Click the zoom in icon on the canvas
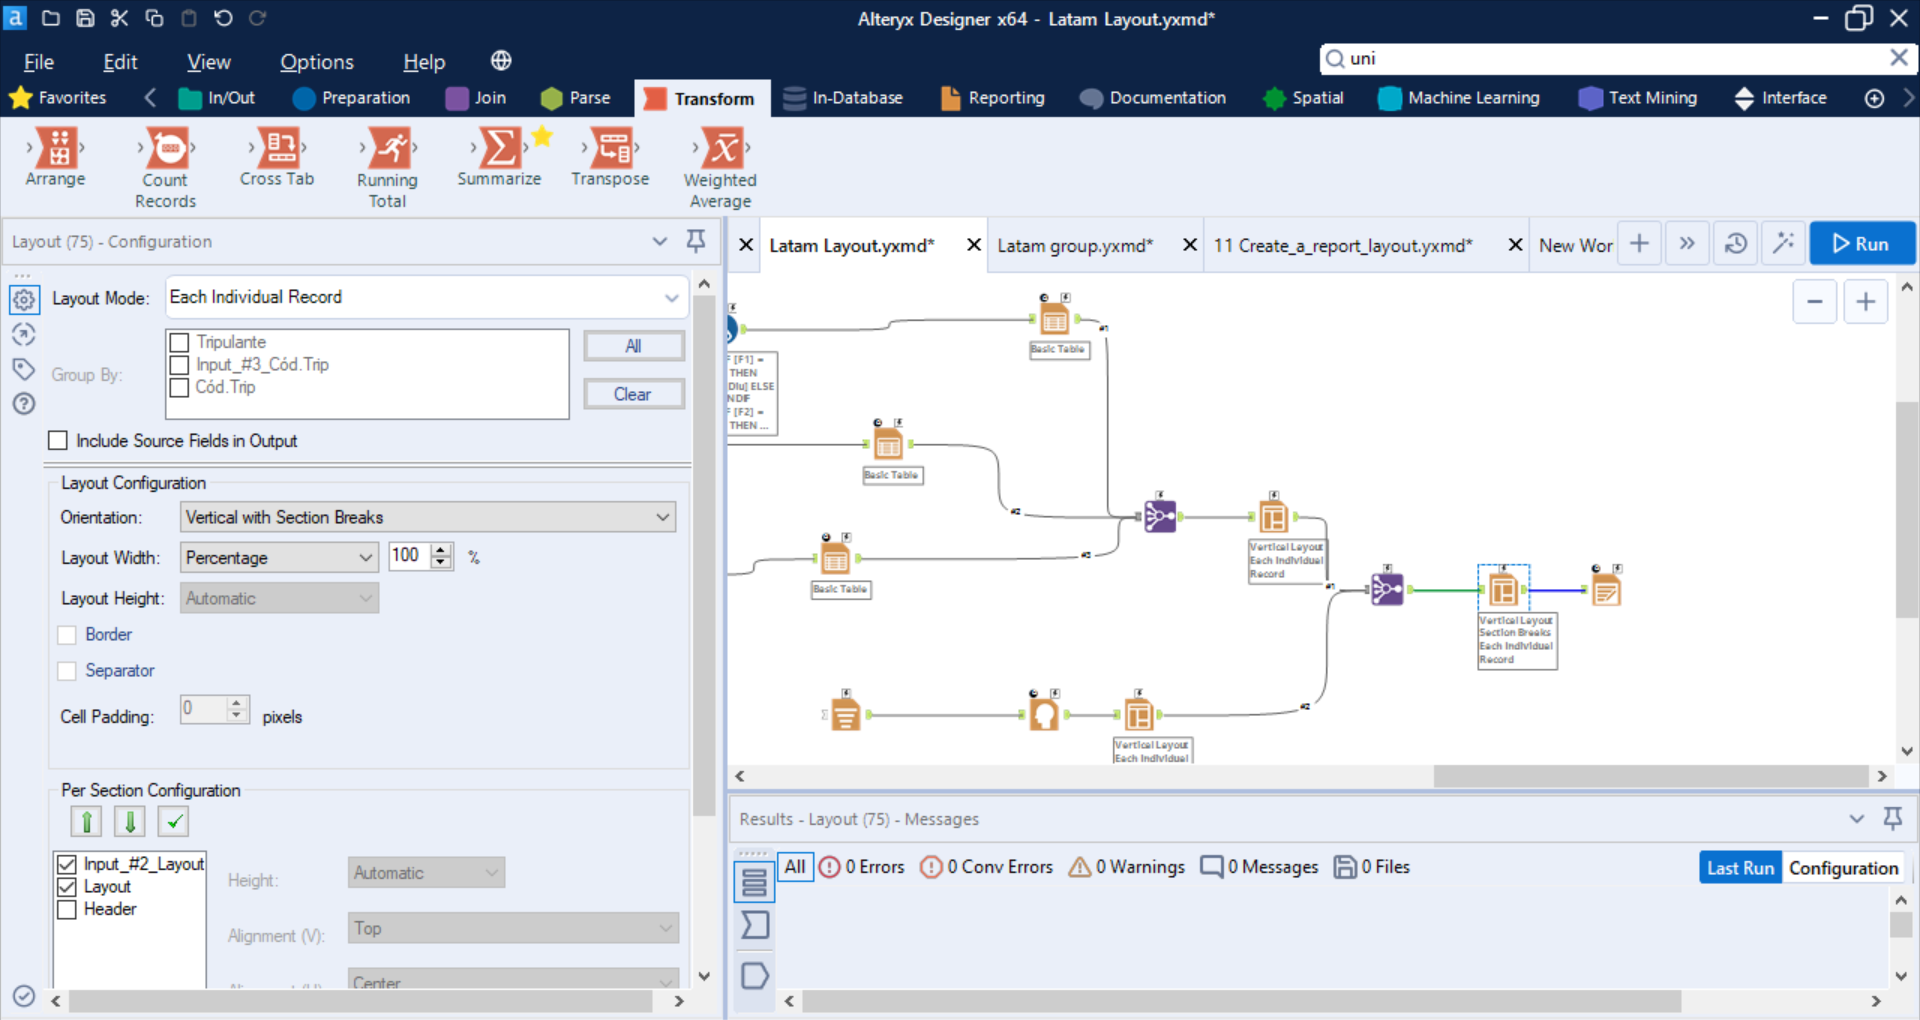 click(1866, 301)
